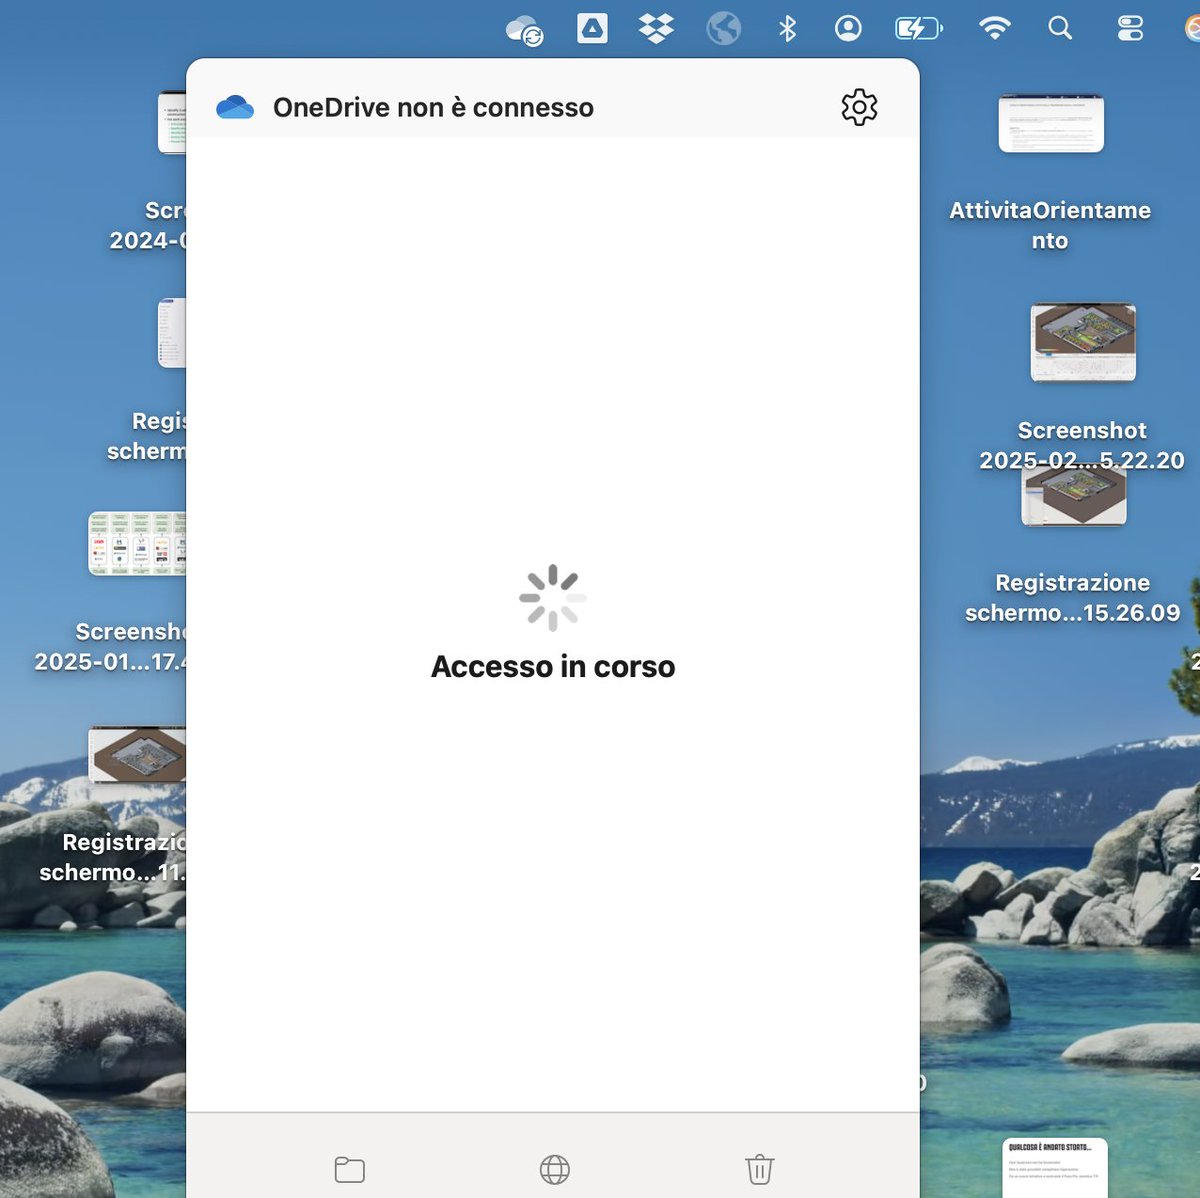Click the Screenshot 2025-02...5.22.20 label

click(x=1082, y=445)
